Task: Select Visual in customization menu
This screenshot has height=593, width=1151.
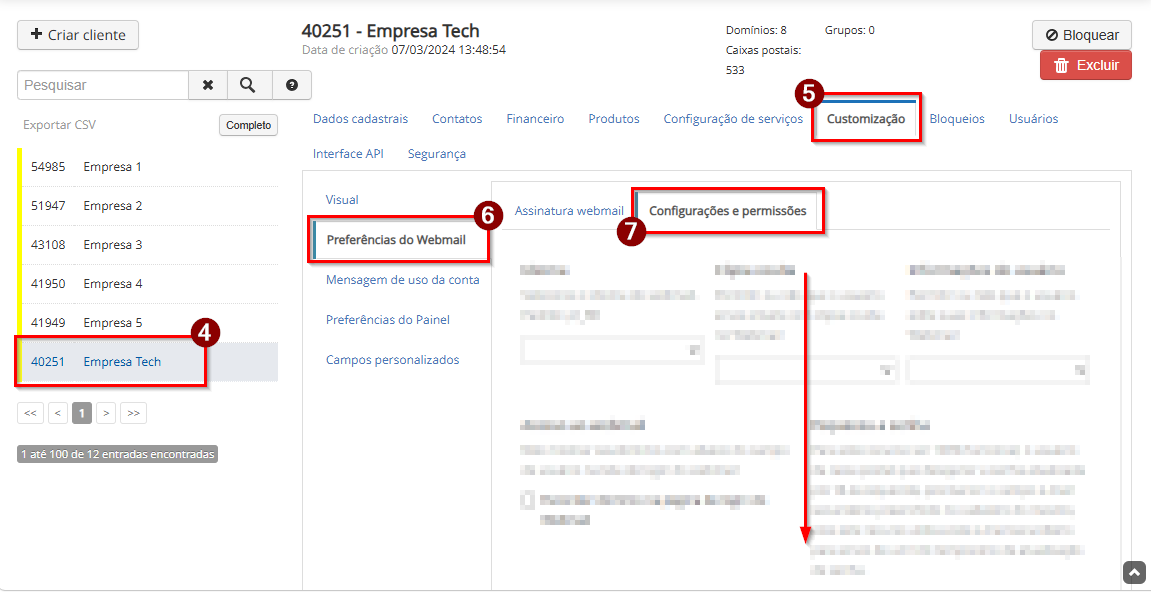Action: [x=342, y=200]
